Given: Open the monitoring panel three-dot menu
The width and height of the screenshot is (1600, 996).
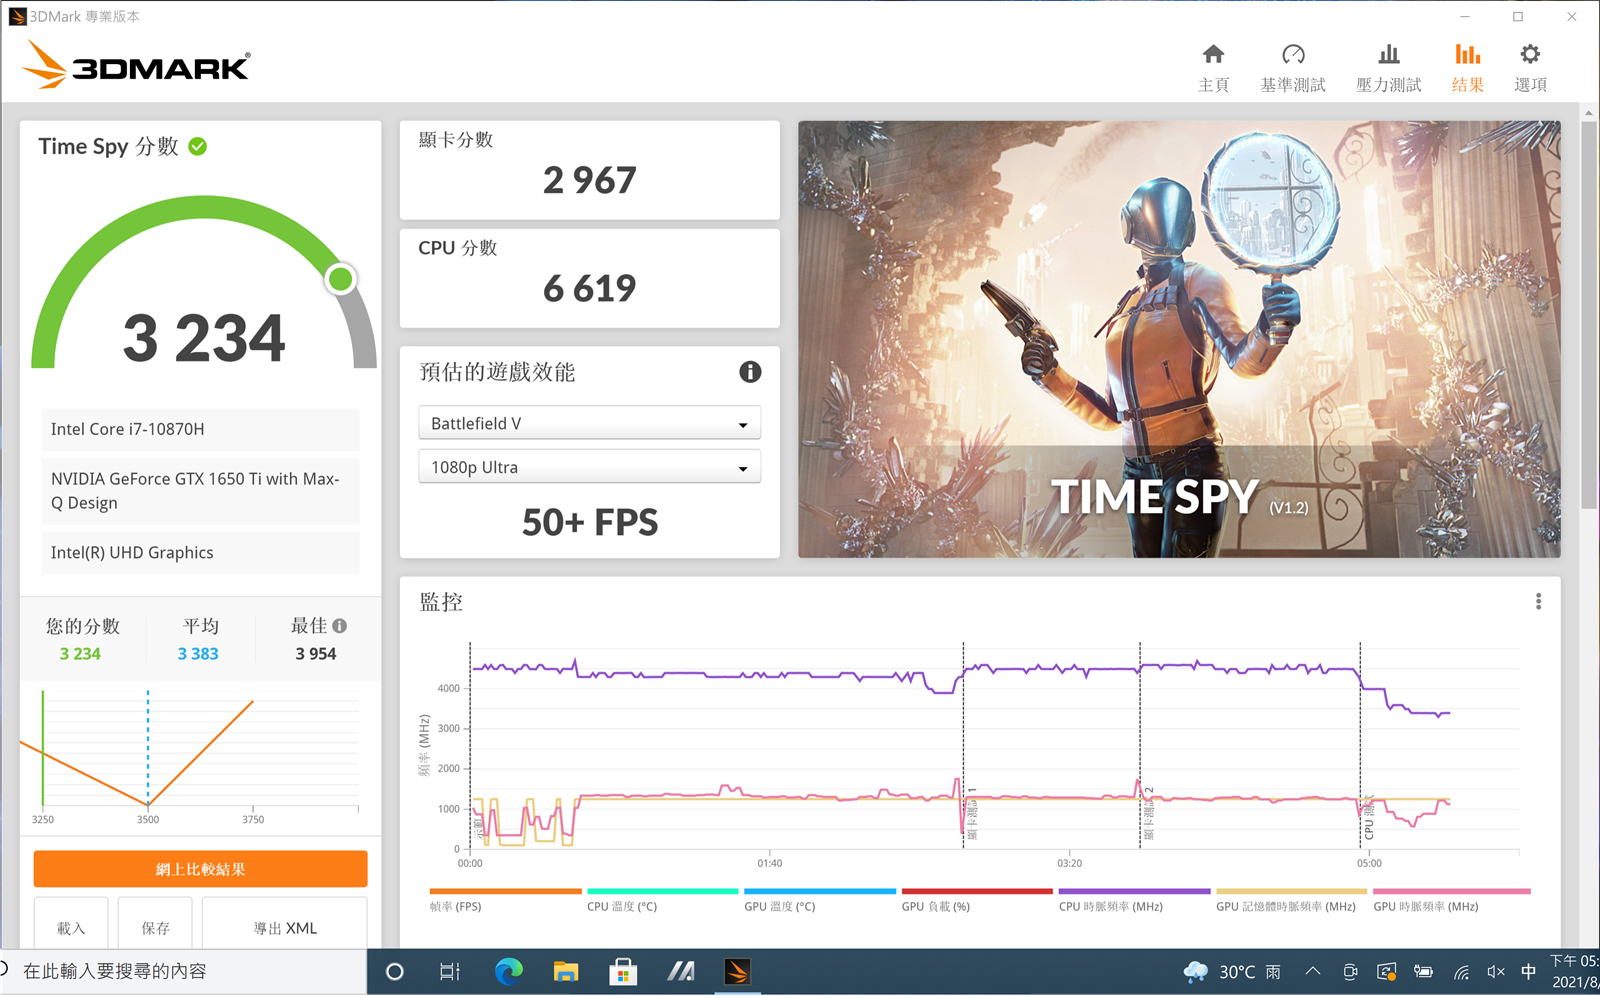Looking at the screenshot, I should 1538,601.
